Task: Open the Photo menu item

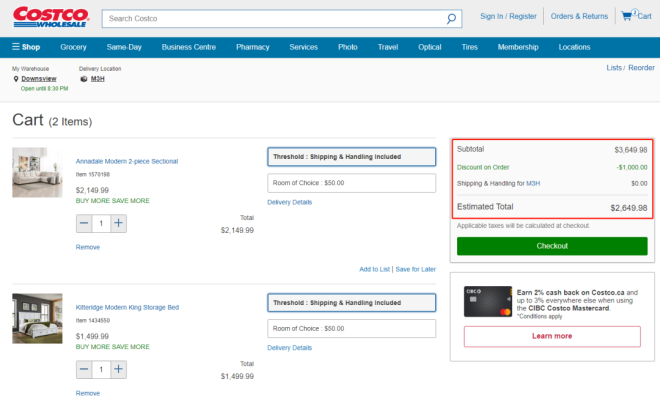Action: (x=348, y=47)
